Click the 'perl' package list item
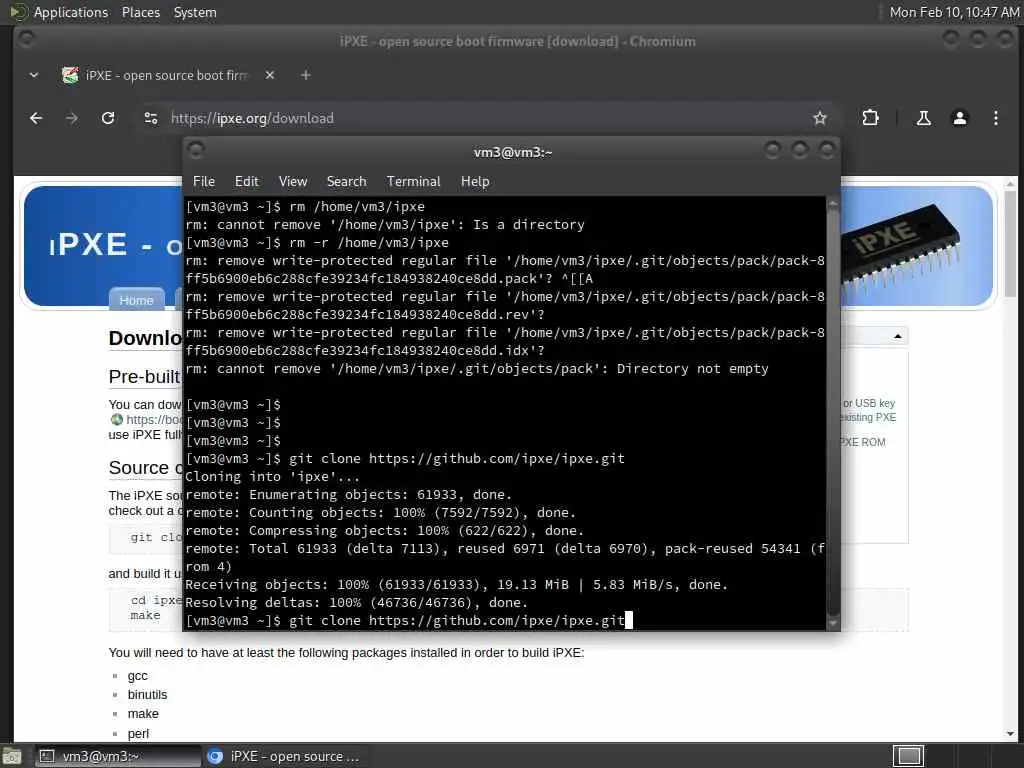The width and height of the screenshot is (1024, 768). (138, 733)
